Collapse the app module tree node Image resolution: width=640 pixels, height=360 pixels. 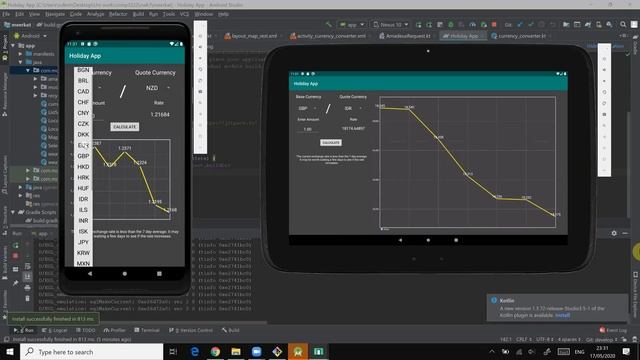(x=13, y=46)
